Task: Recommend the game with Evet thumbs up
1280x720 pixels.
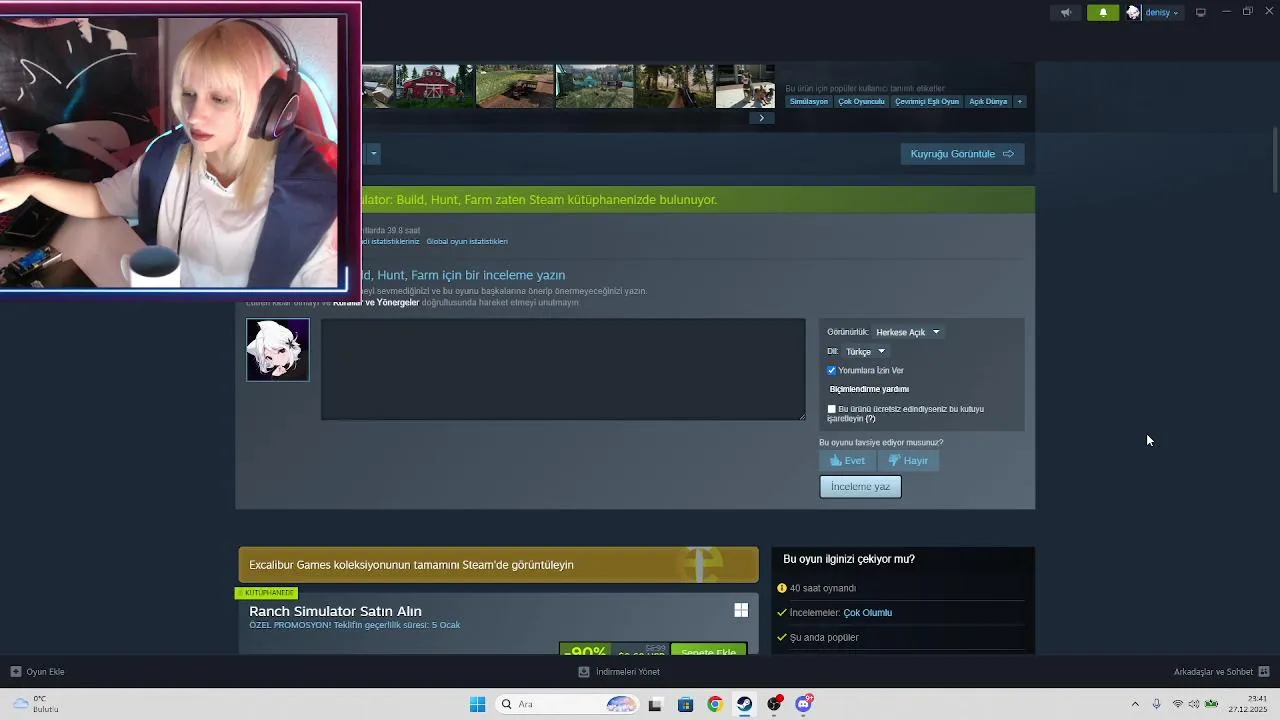Action: point(848,460)
